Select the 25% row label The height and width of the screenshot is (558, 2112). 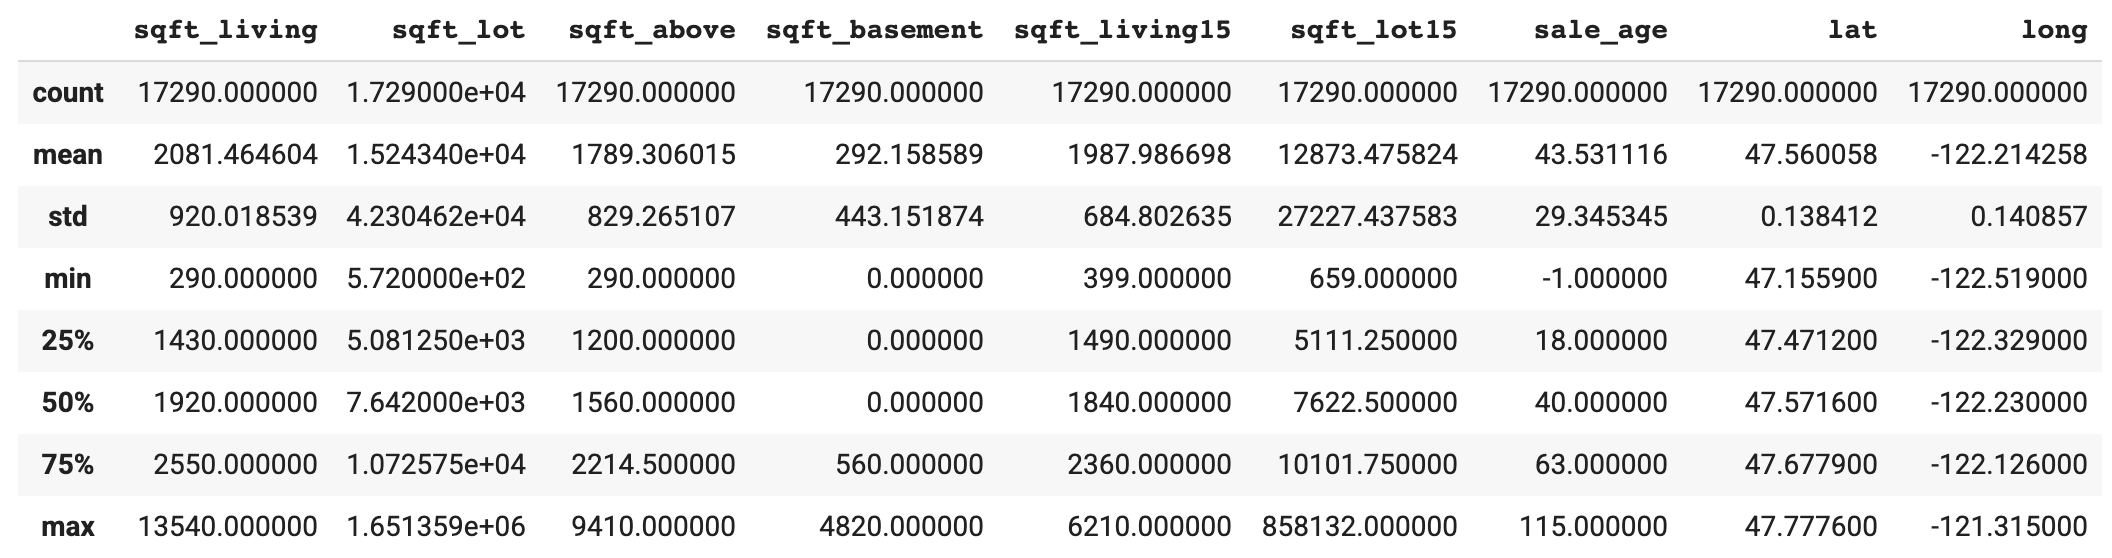tap(68, 341)
